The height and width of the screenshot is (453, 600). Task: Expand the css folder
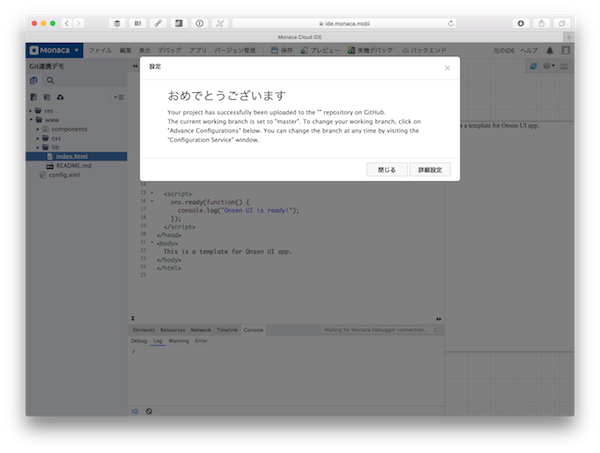(x=38, y=138)
